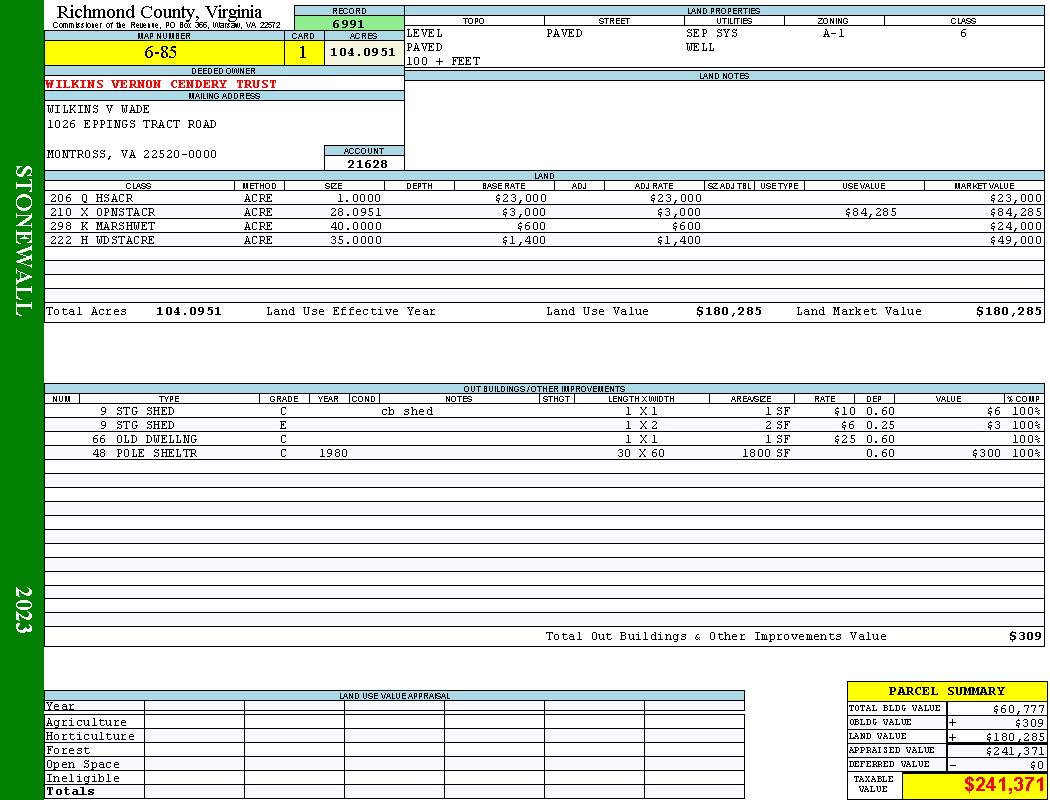This screenshot has height=800, width=1050.
Task: Select land row 206 Q HSACR
Action: click(x=544, y=198)
